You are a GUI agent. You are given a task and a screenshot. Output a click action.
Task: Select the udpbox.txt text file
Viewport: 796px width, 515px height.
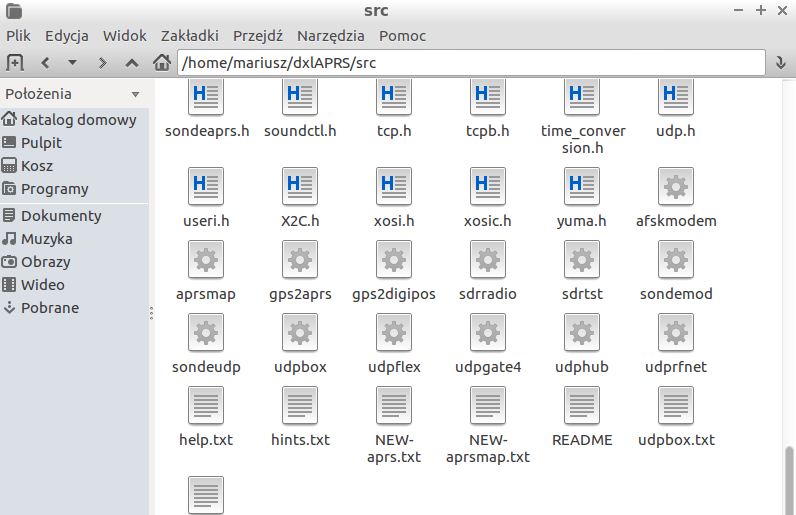tap(676, 417)
